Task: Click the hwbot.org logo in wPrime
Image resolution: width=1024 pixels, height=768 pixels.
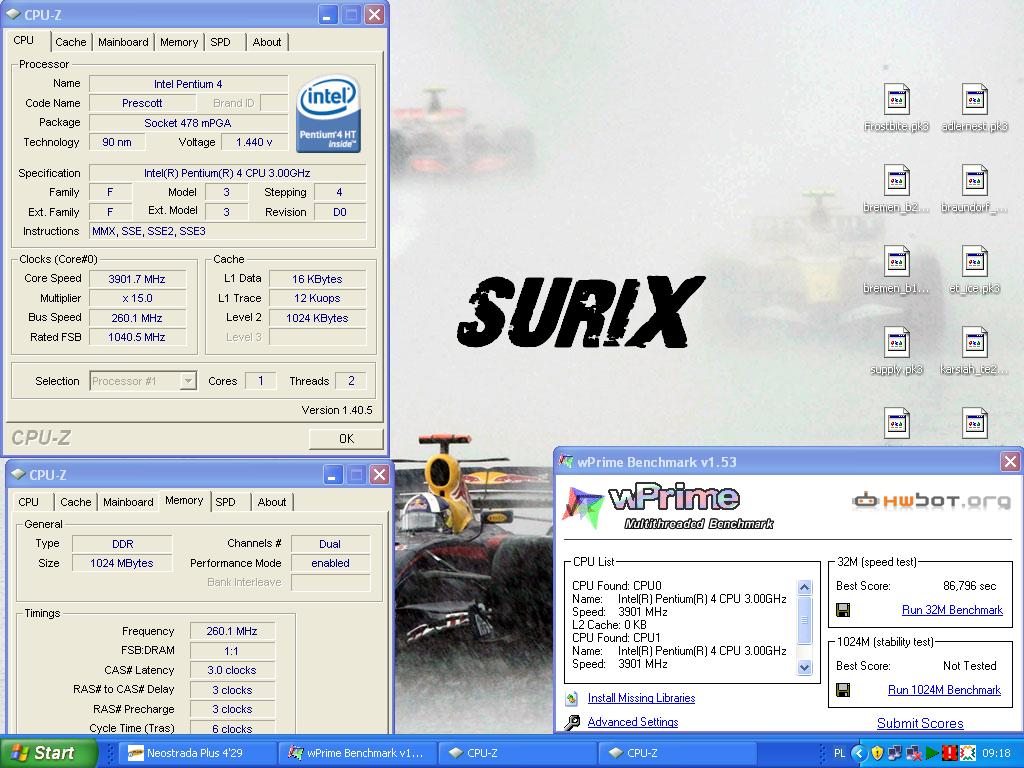Action: click(931, 501)
